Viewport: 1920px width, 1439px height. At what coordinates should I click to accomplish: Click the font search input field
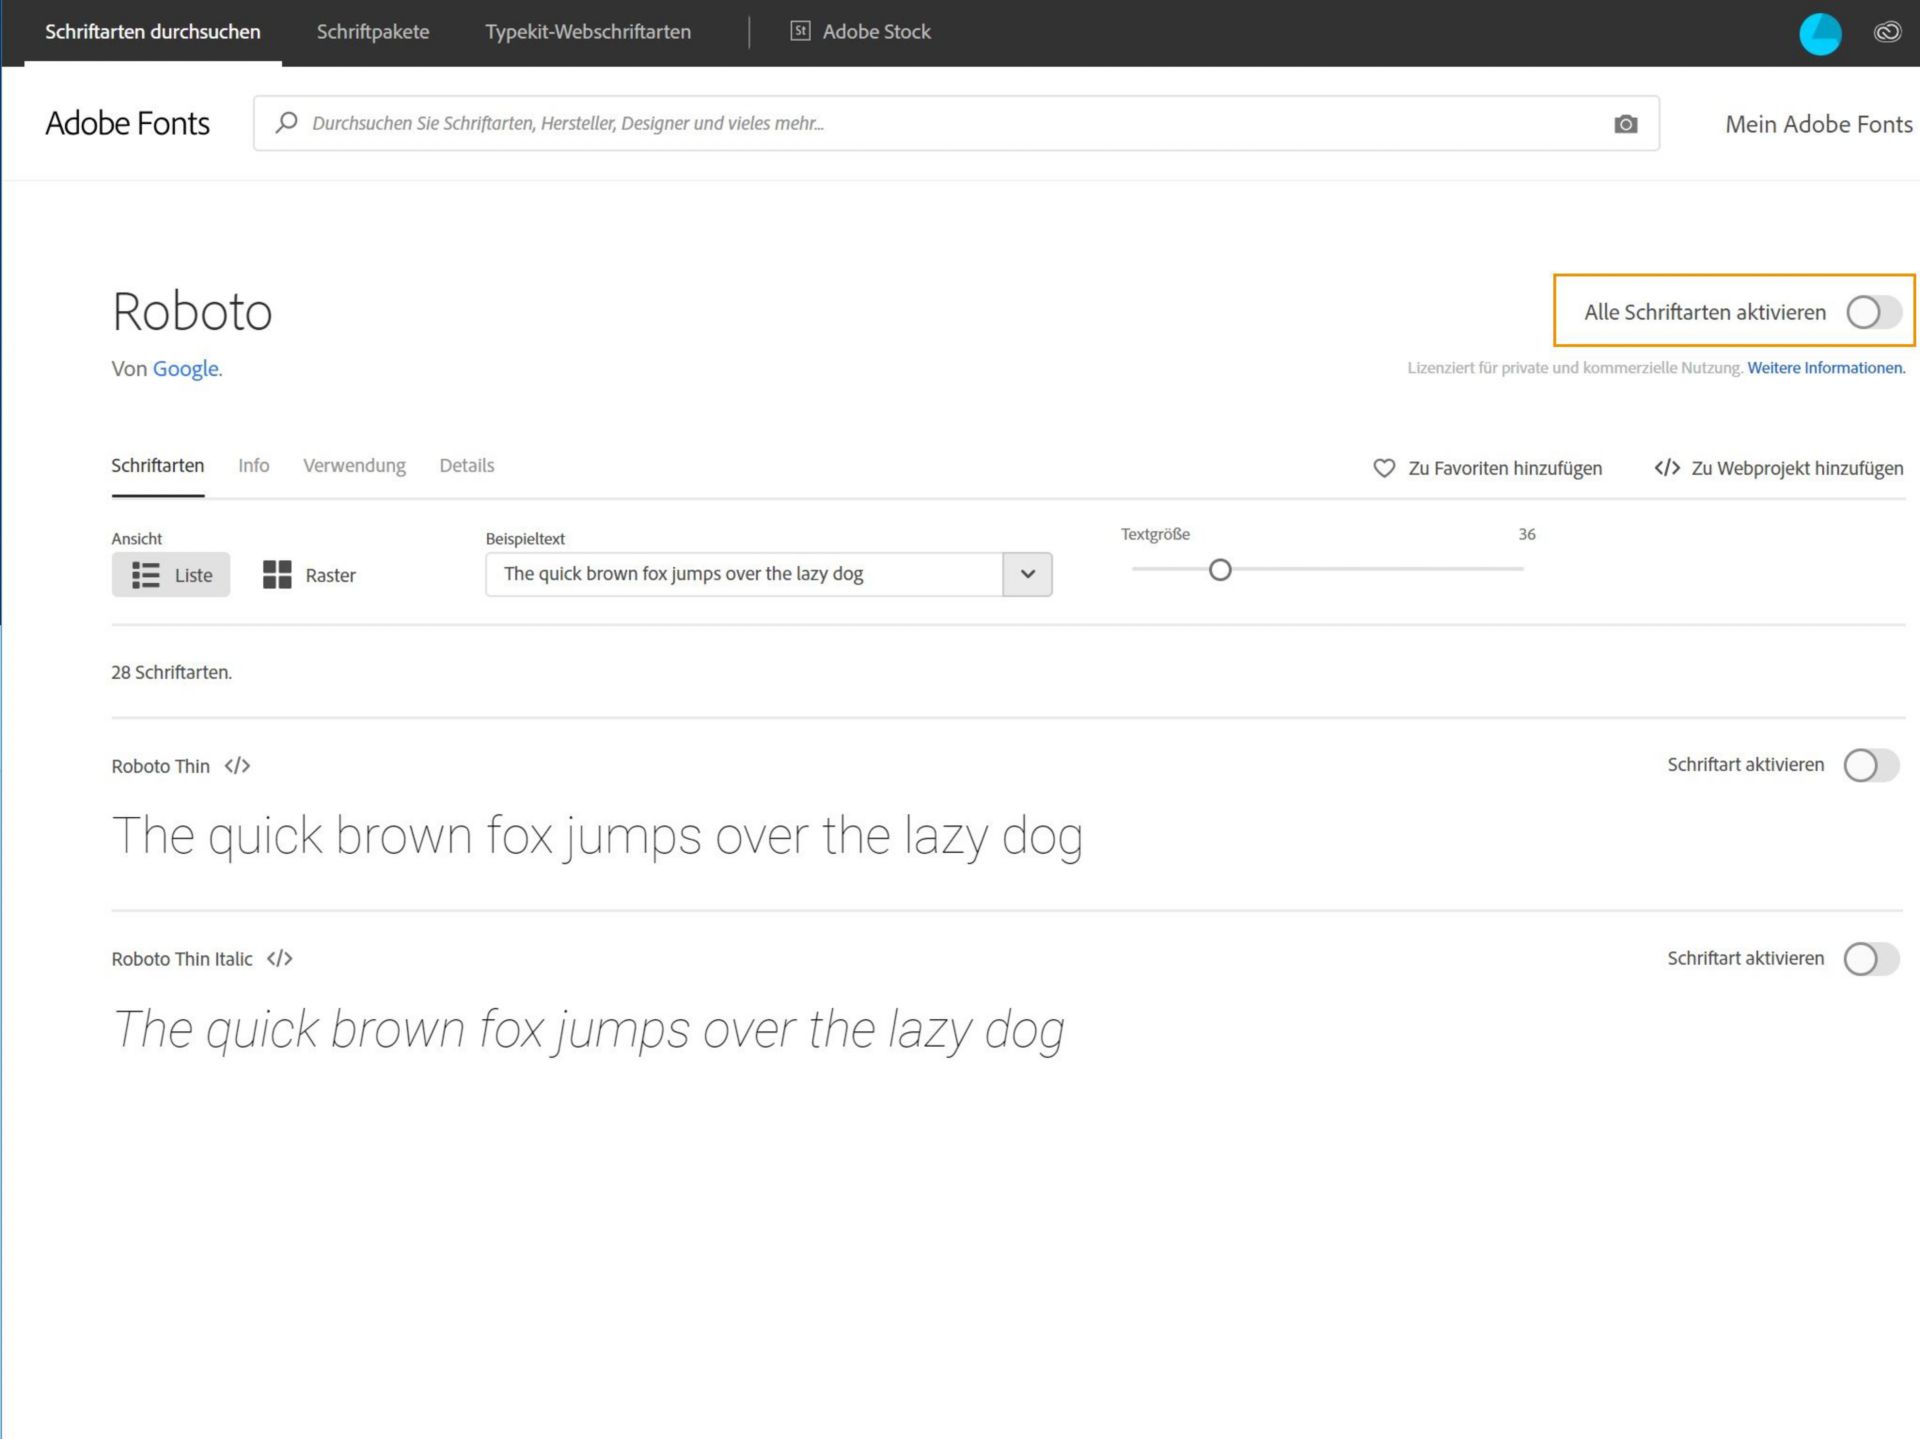pyautogui.click(x=957, y=123)
